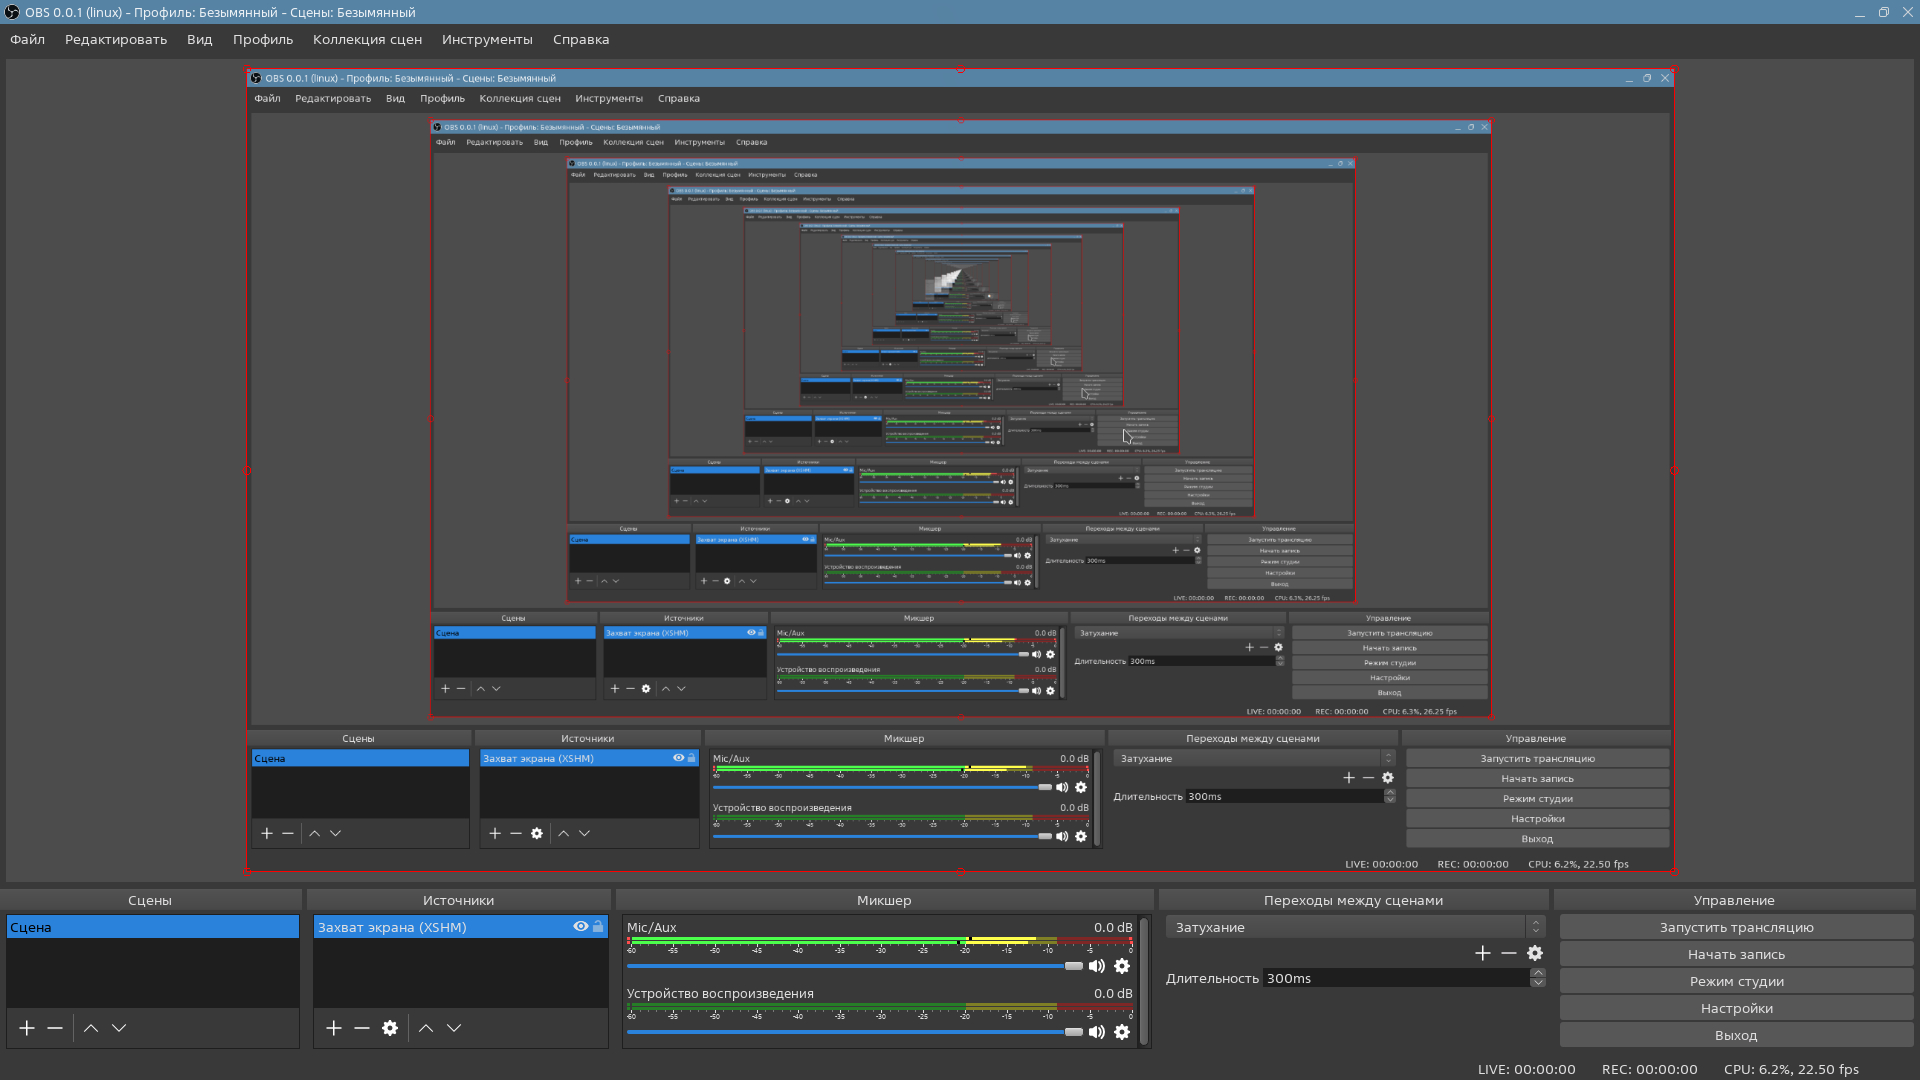1920x1080 pixels.
Task: Open the Справка menu
Action: [x=581, y=40]
